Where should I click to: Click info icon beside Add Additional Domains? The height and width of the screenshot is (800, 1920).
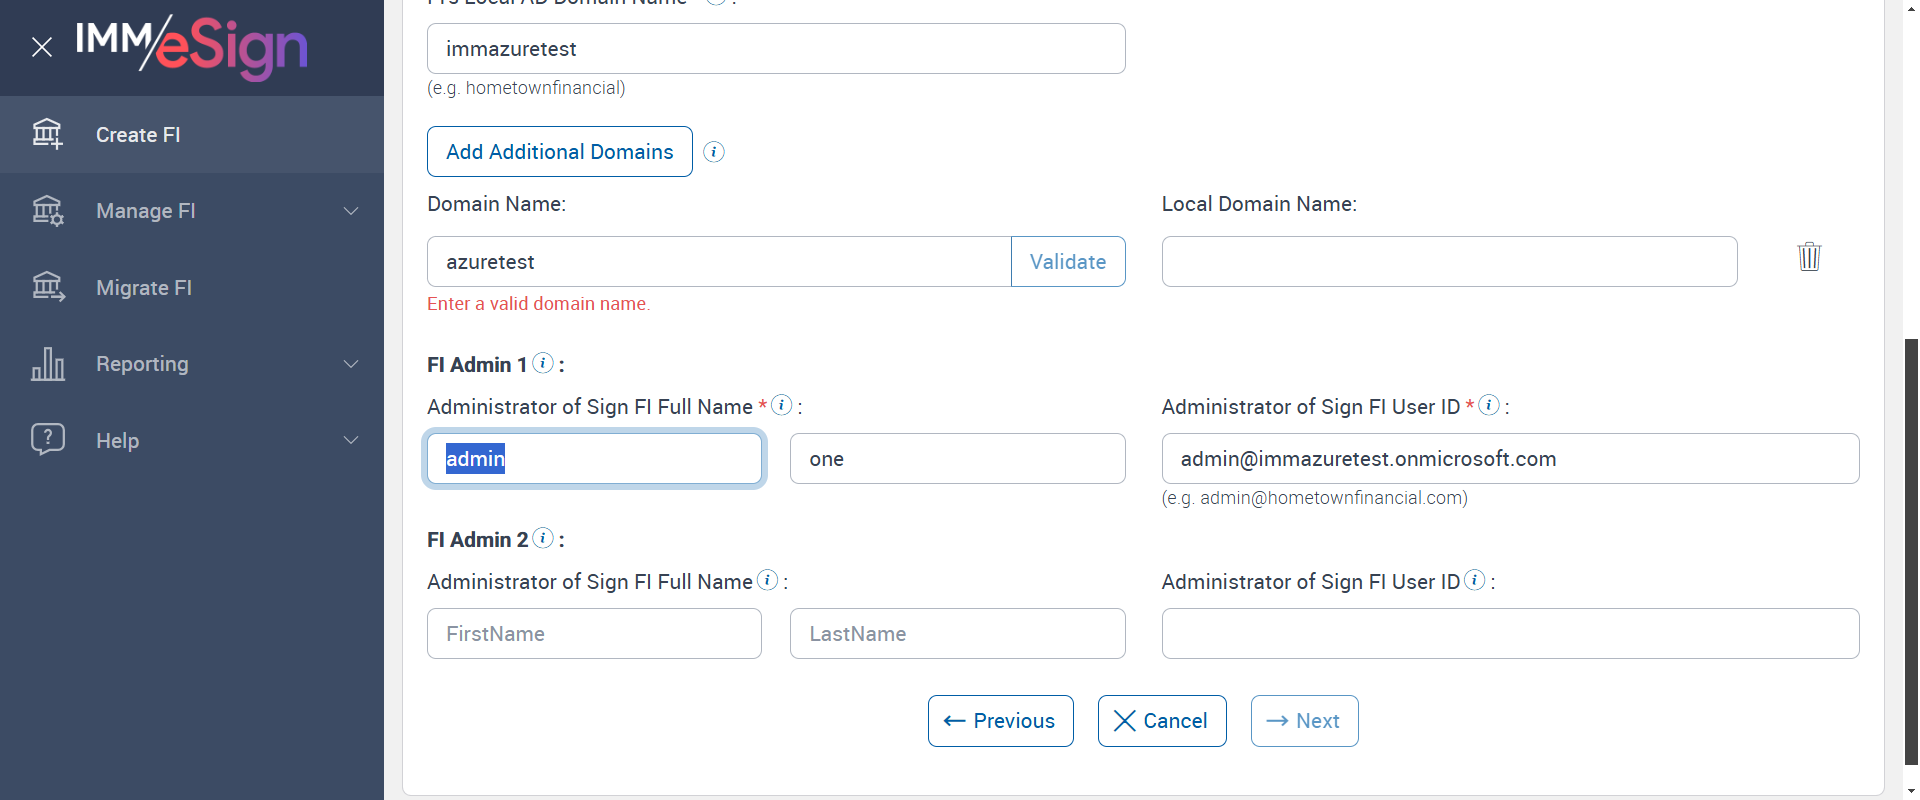(x=714, y=152)
